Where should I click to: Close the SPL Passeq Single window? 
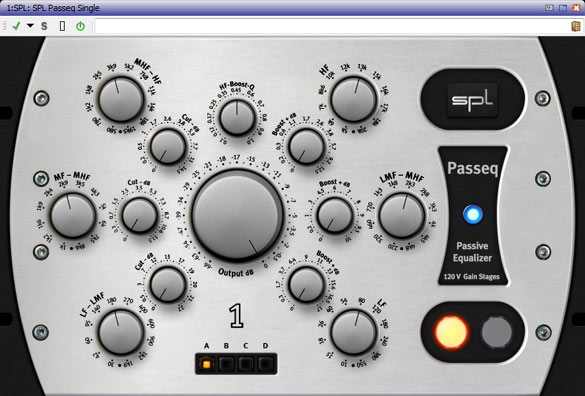576,7
